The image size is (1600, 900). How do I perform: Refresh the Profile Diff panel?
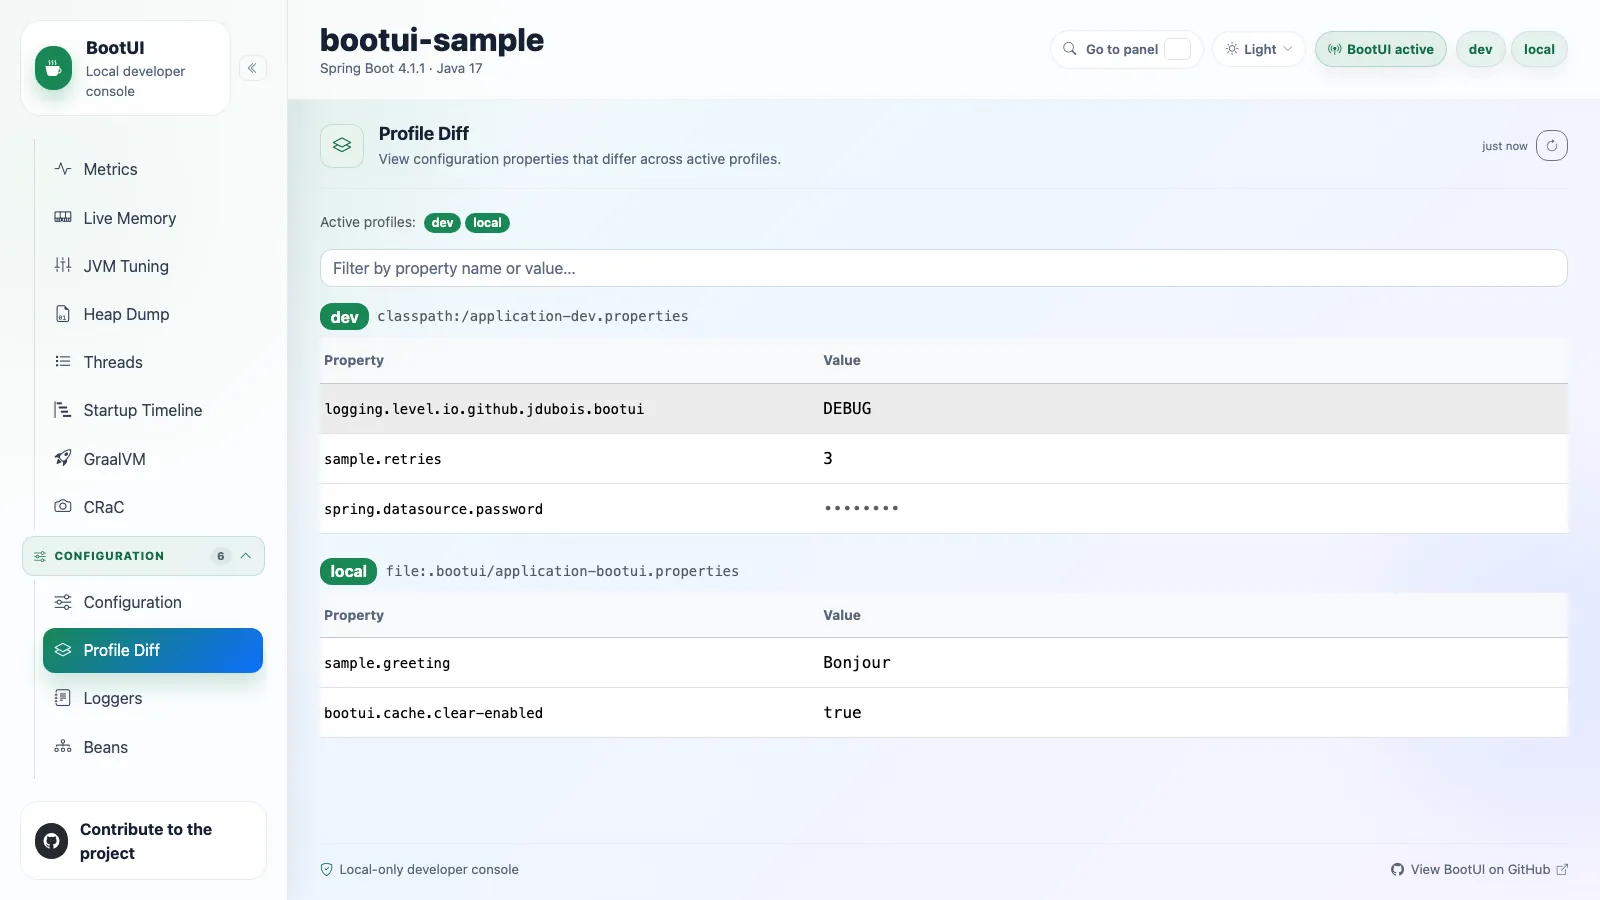pos(1552,146)
